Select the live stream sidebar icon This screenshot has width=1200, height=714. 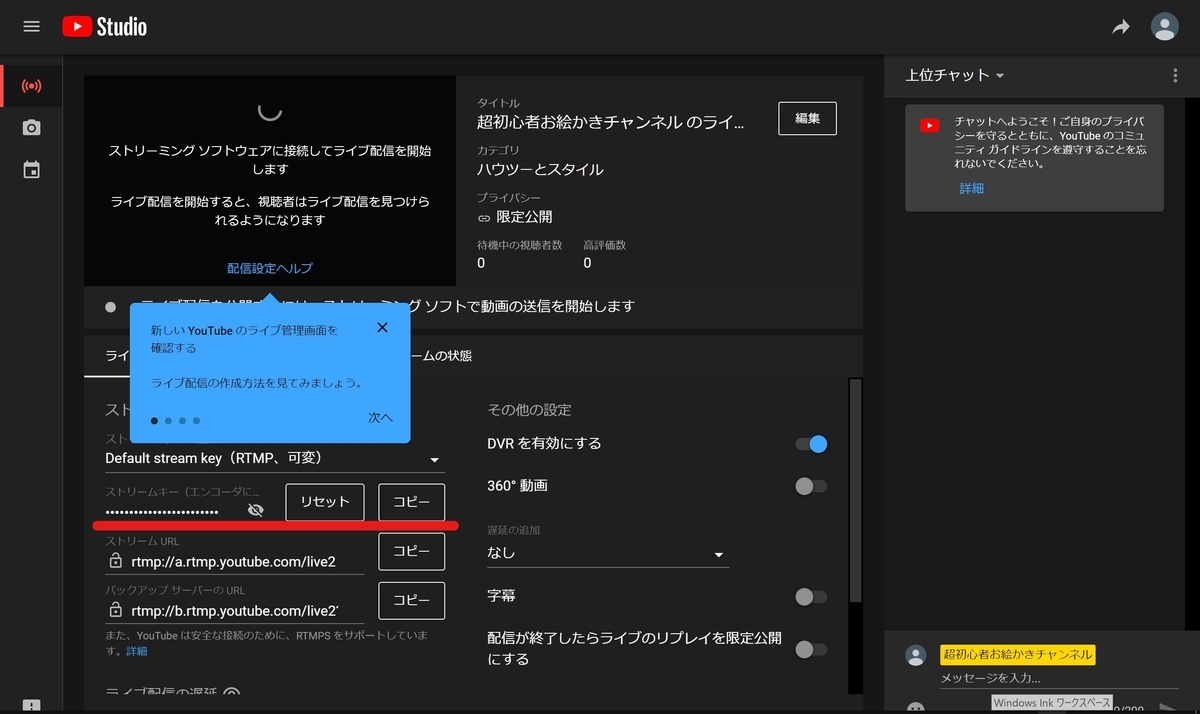coord(32,86)
